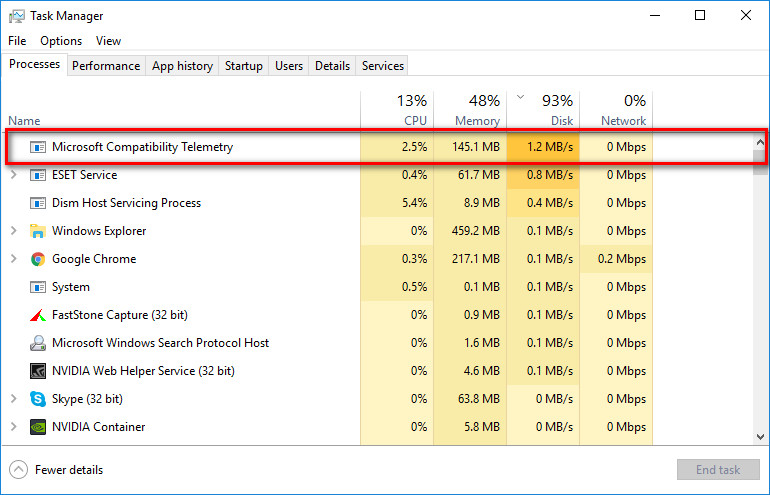Collapse view with Fewer details arrow
The width and height of the screenshot is (770, 495).
(19, 470)
